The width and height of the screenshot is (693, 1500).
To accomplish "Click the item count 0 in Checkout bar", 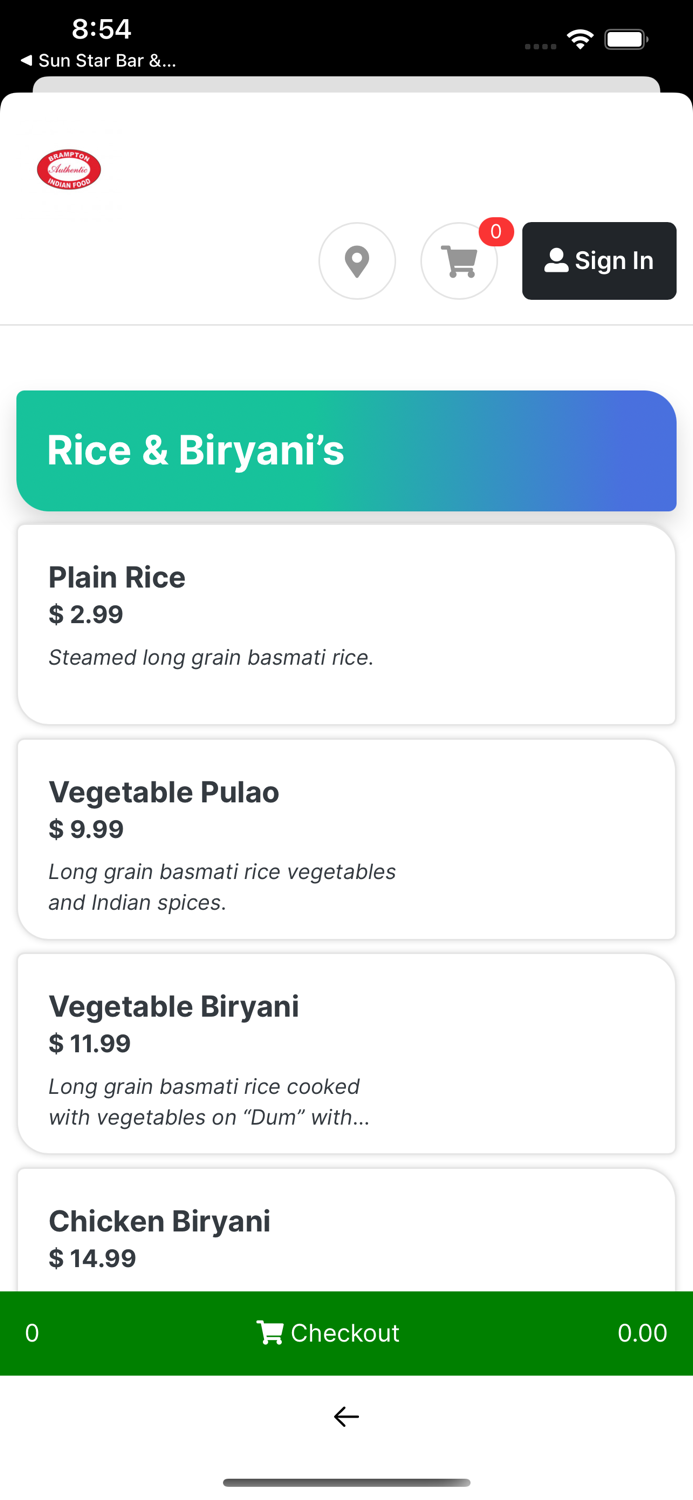I will point(31,1332).
